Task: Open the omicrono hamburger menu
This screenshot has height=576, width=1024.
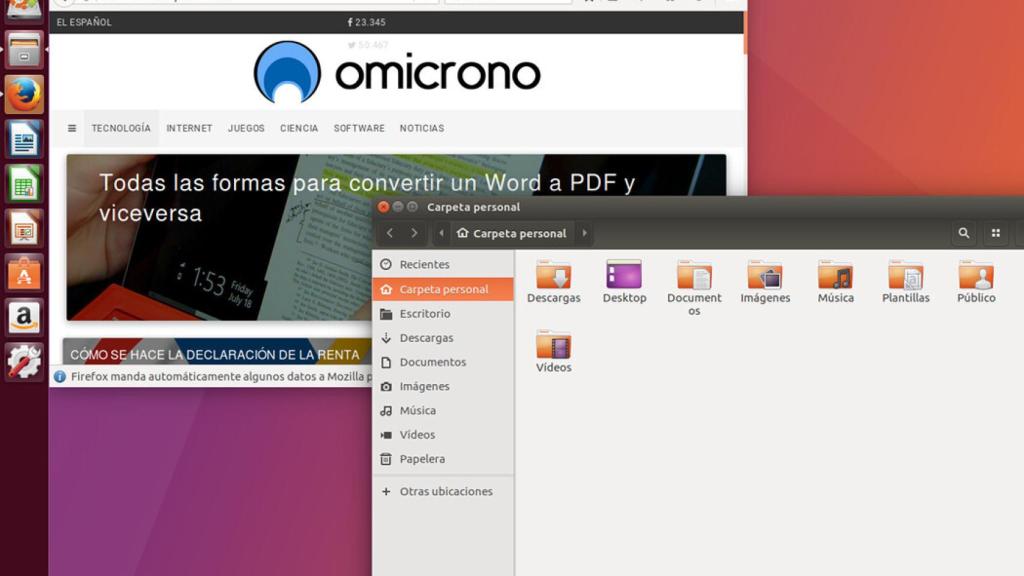Action: tap(70, 128)
